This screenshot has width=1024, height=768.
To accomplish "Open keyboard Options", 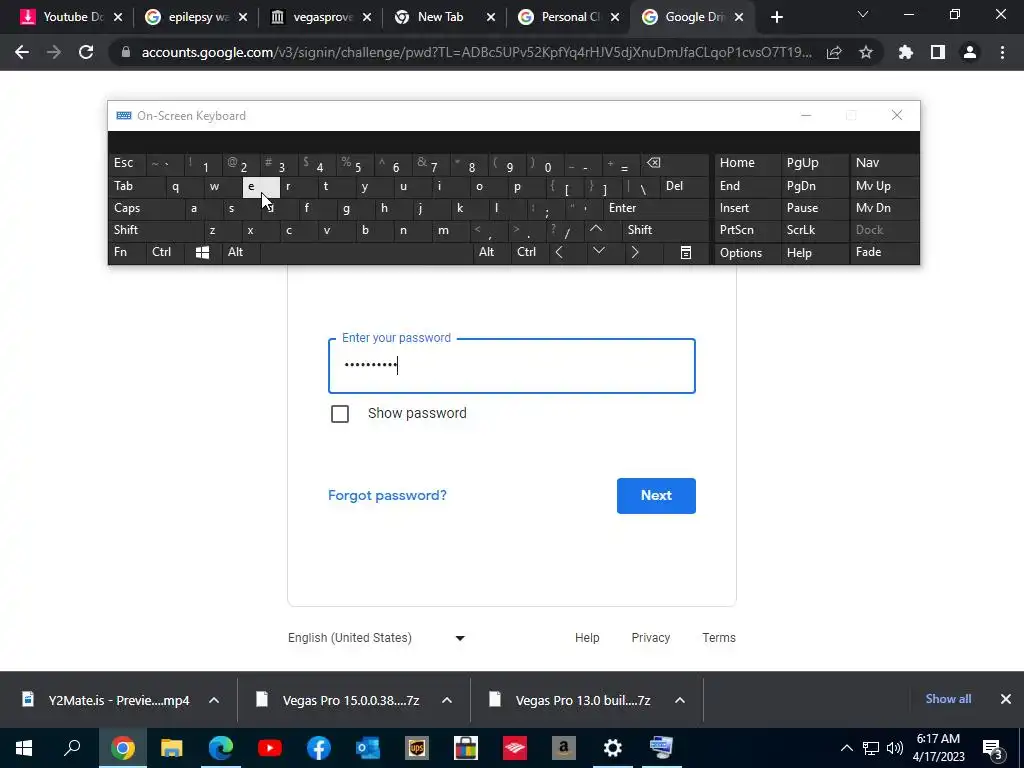I will coord(746,253).
